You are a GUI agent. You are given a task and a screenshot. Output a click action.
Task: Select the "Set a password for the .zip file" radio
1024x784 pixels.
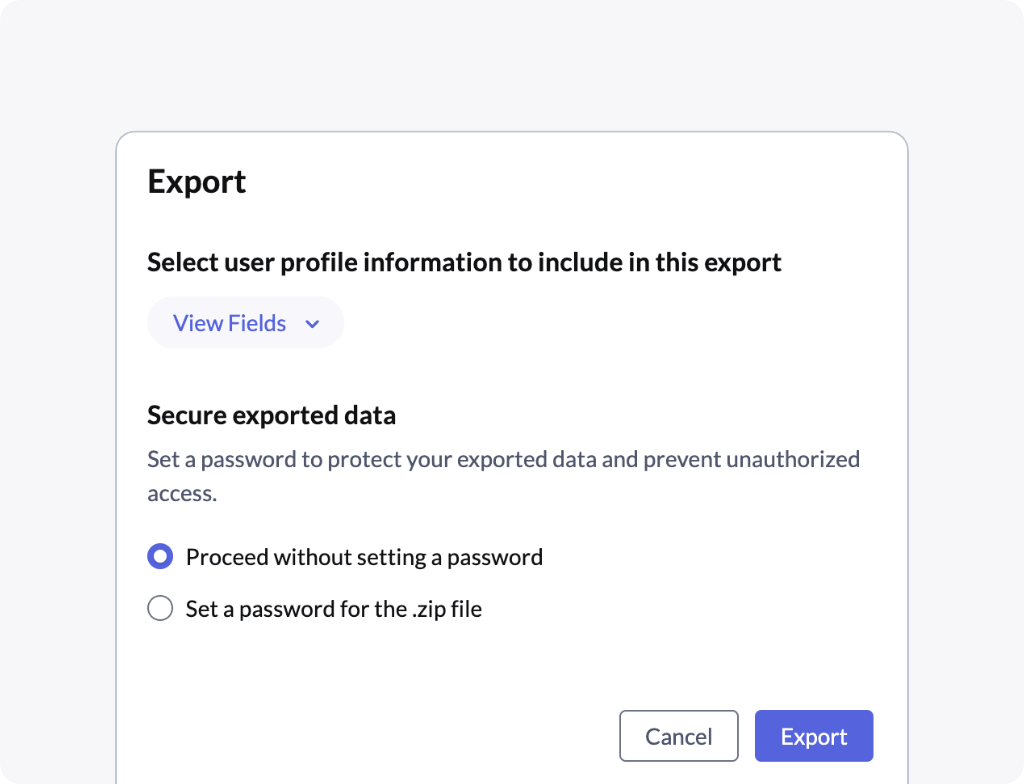(160, 608)
